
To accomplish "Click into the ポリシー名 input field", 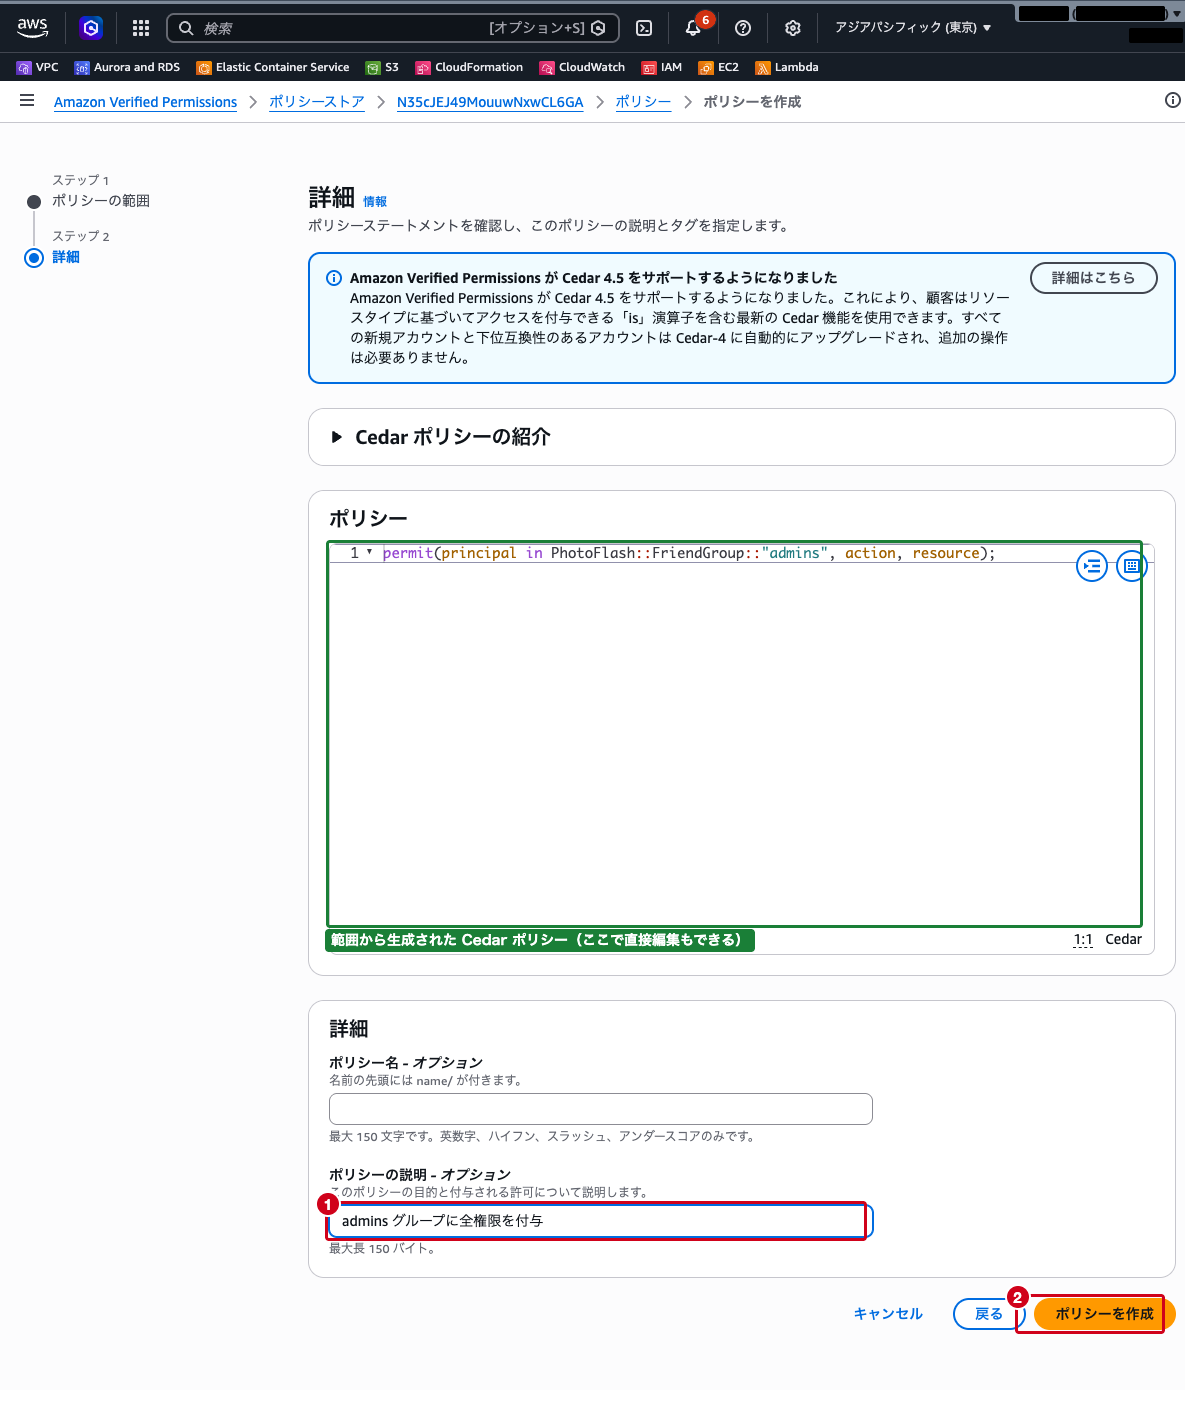I will point(601,1109).
